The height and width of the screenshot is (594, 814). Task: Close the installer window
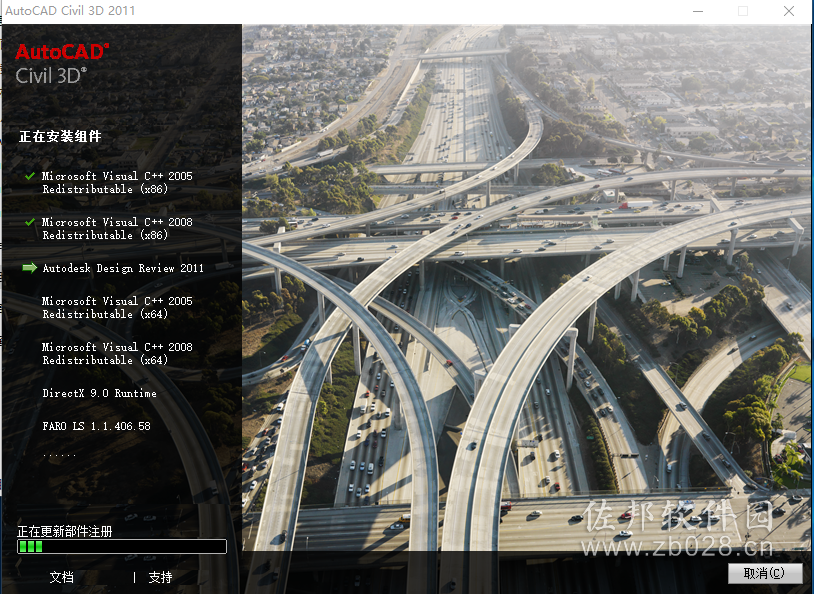click(x=789, y=11)
